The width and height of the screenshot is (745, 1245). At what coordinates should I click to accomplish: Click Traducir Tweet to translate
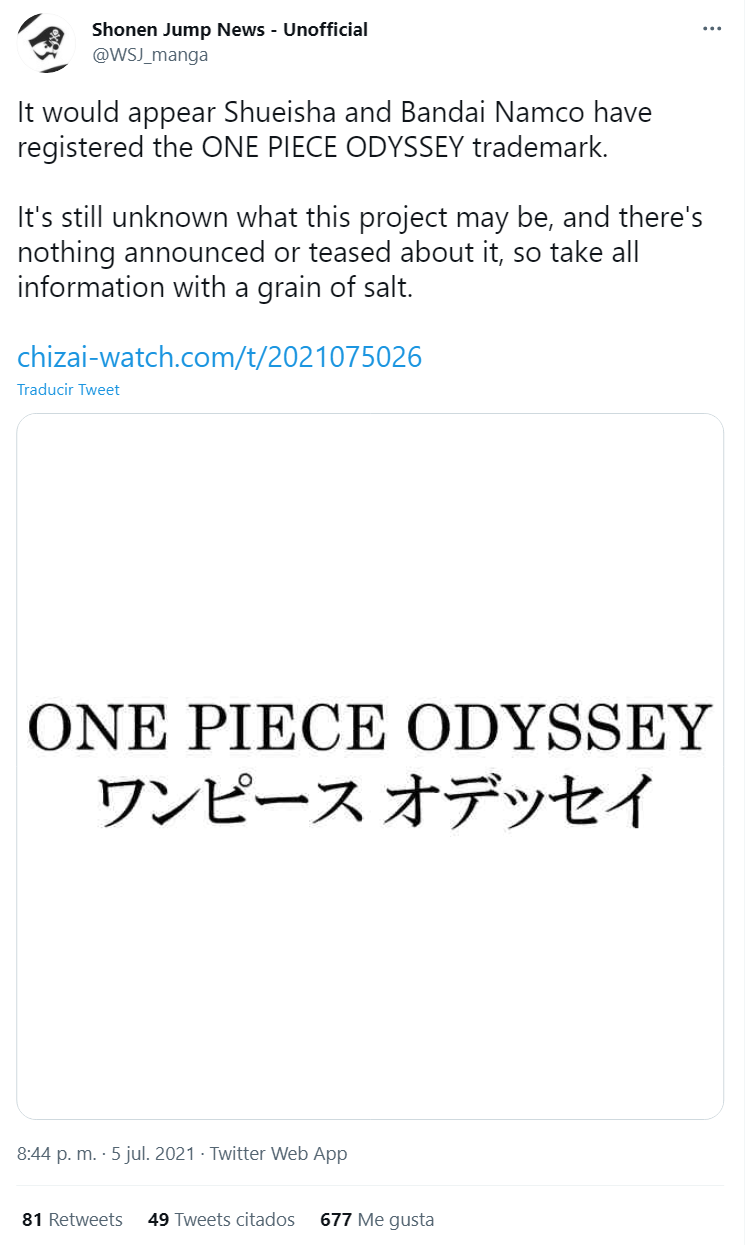(68, 390)
